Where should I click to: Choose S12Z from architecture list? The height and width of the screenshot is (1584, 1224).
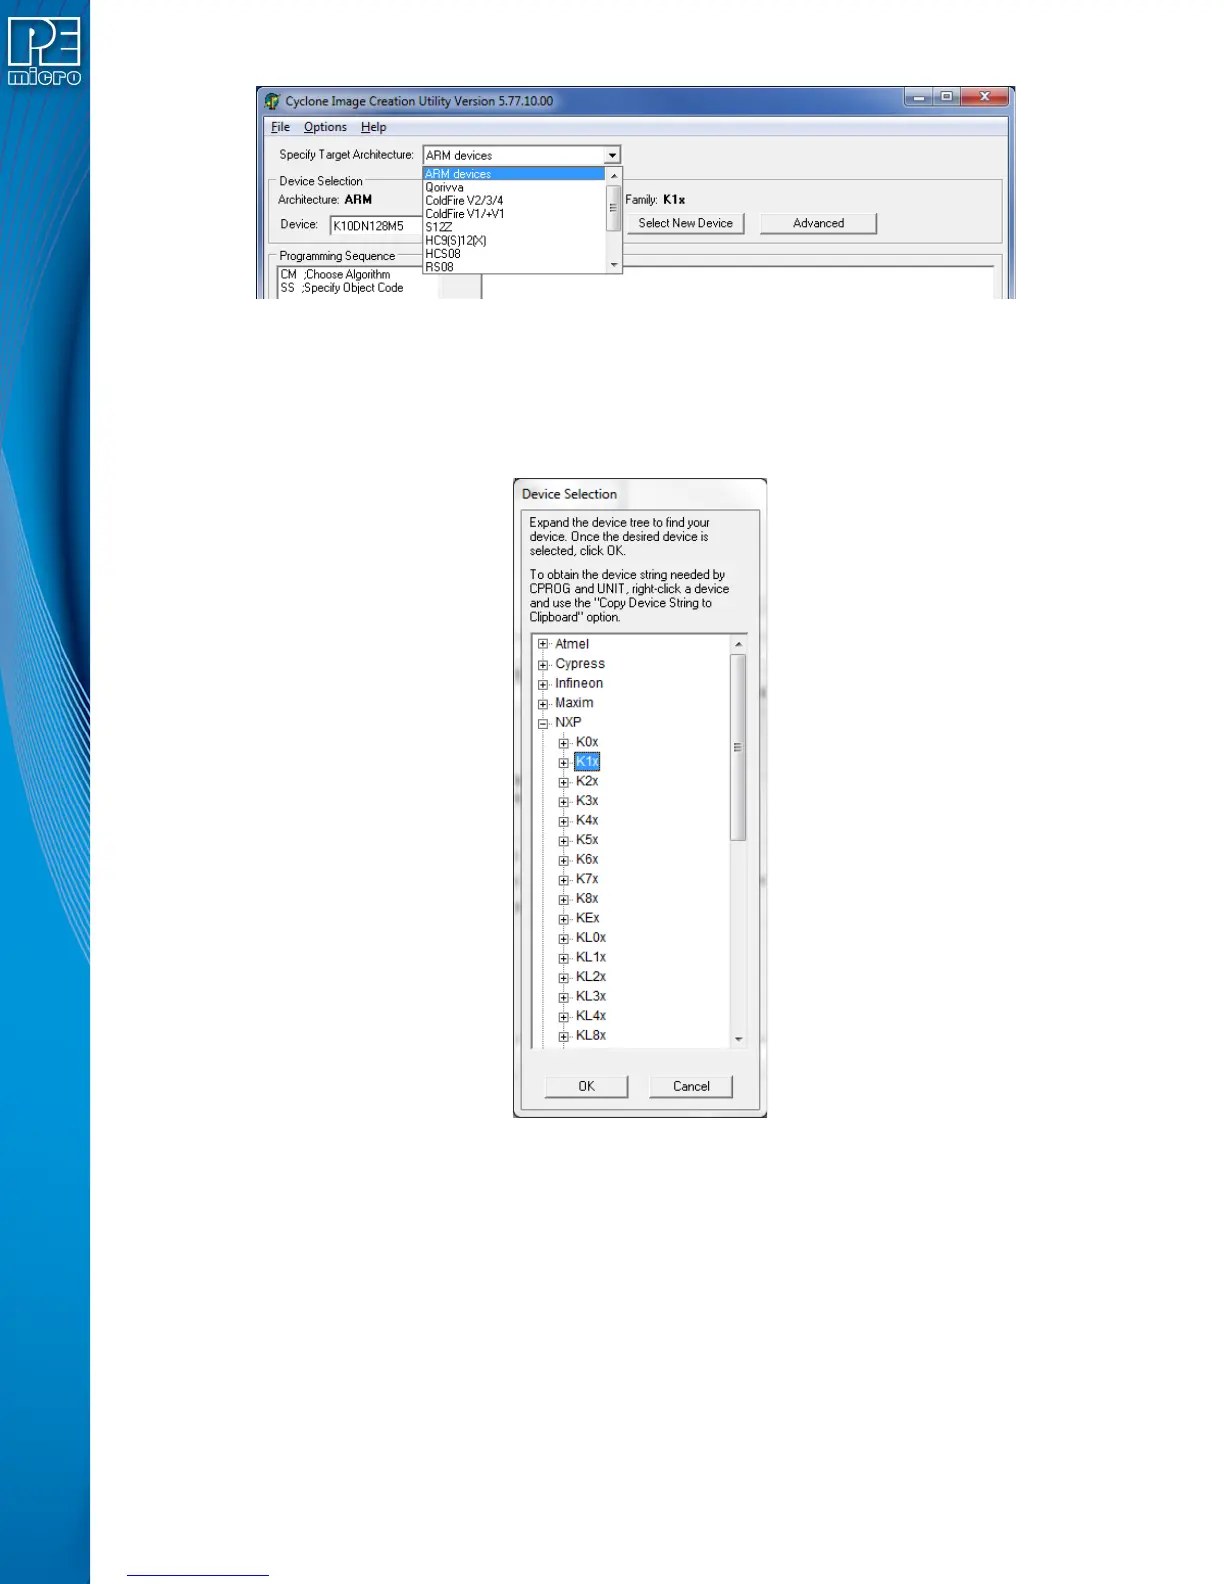(x=514, y=227)
